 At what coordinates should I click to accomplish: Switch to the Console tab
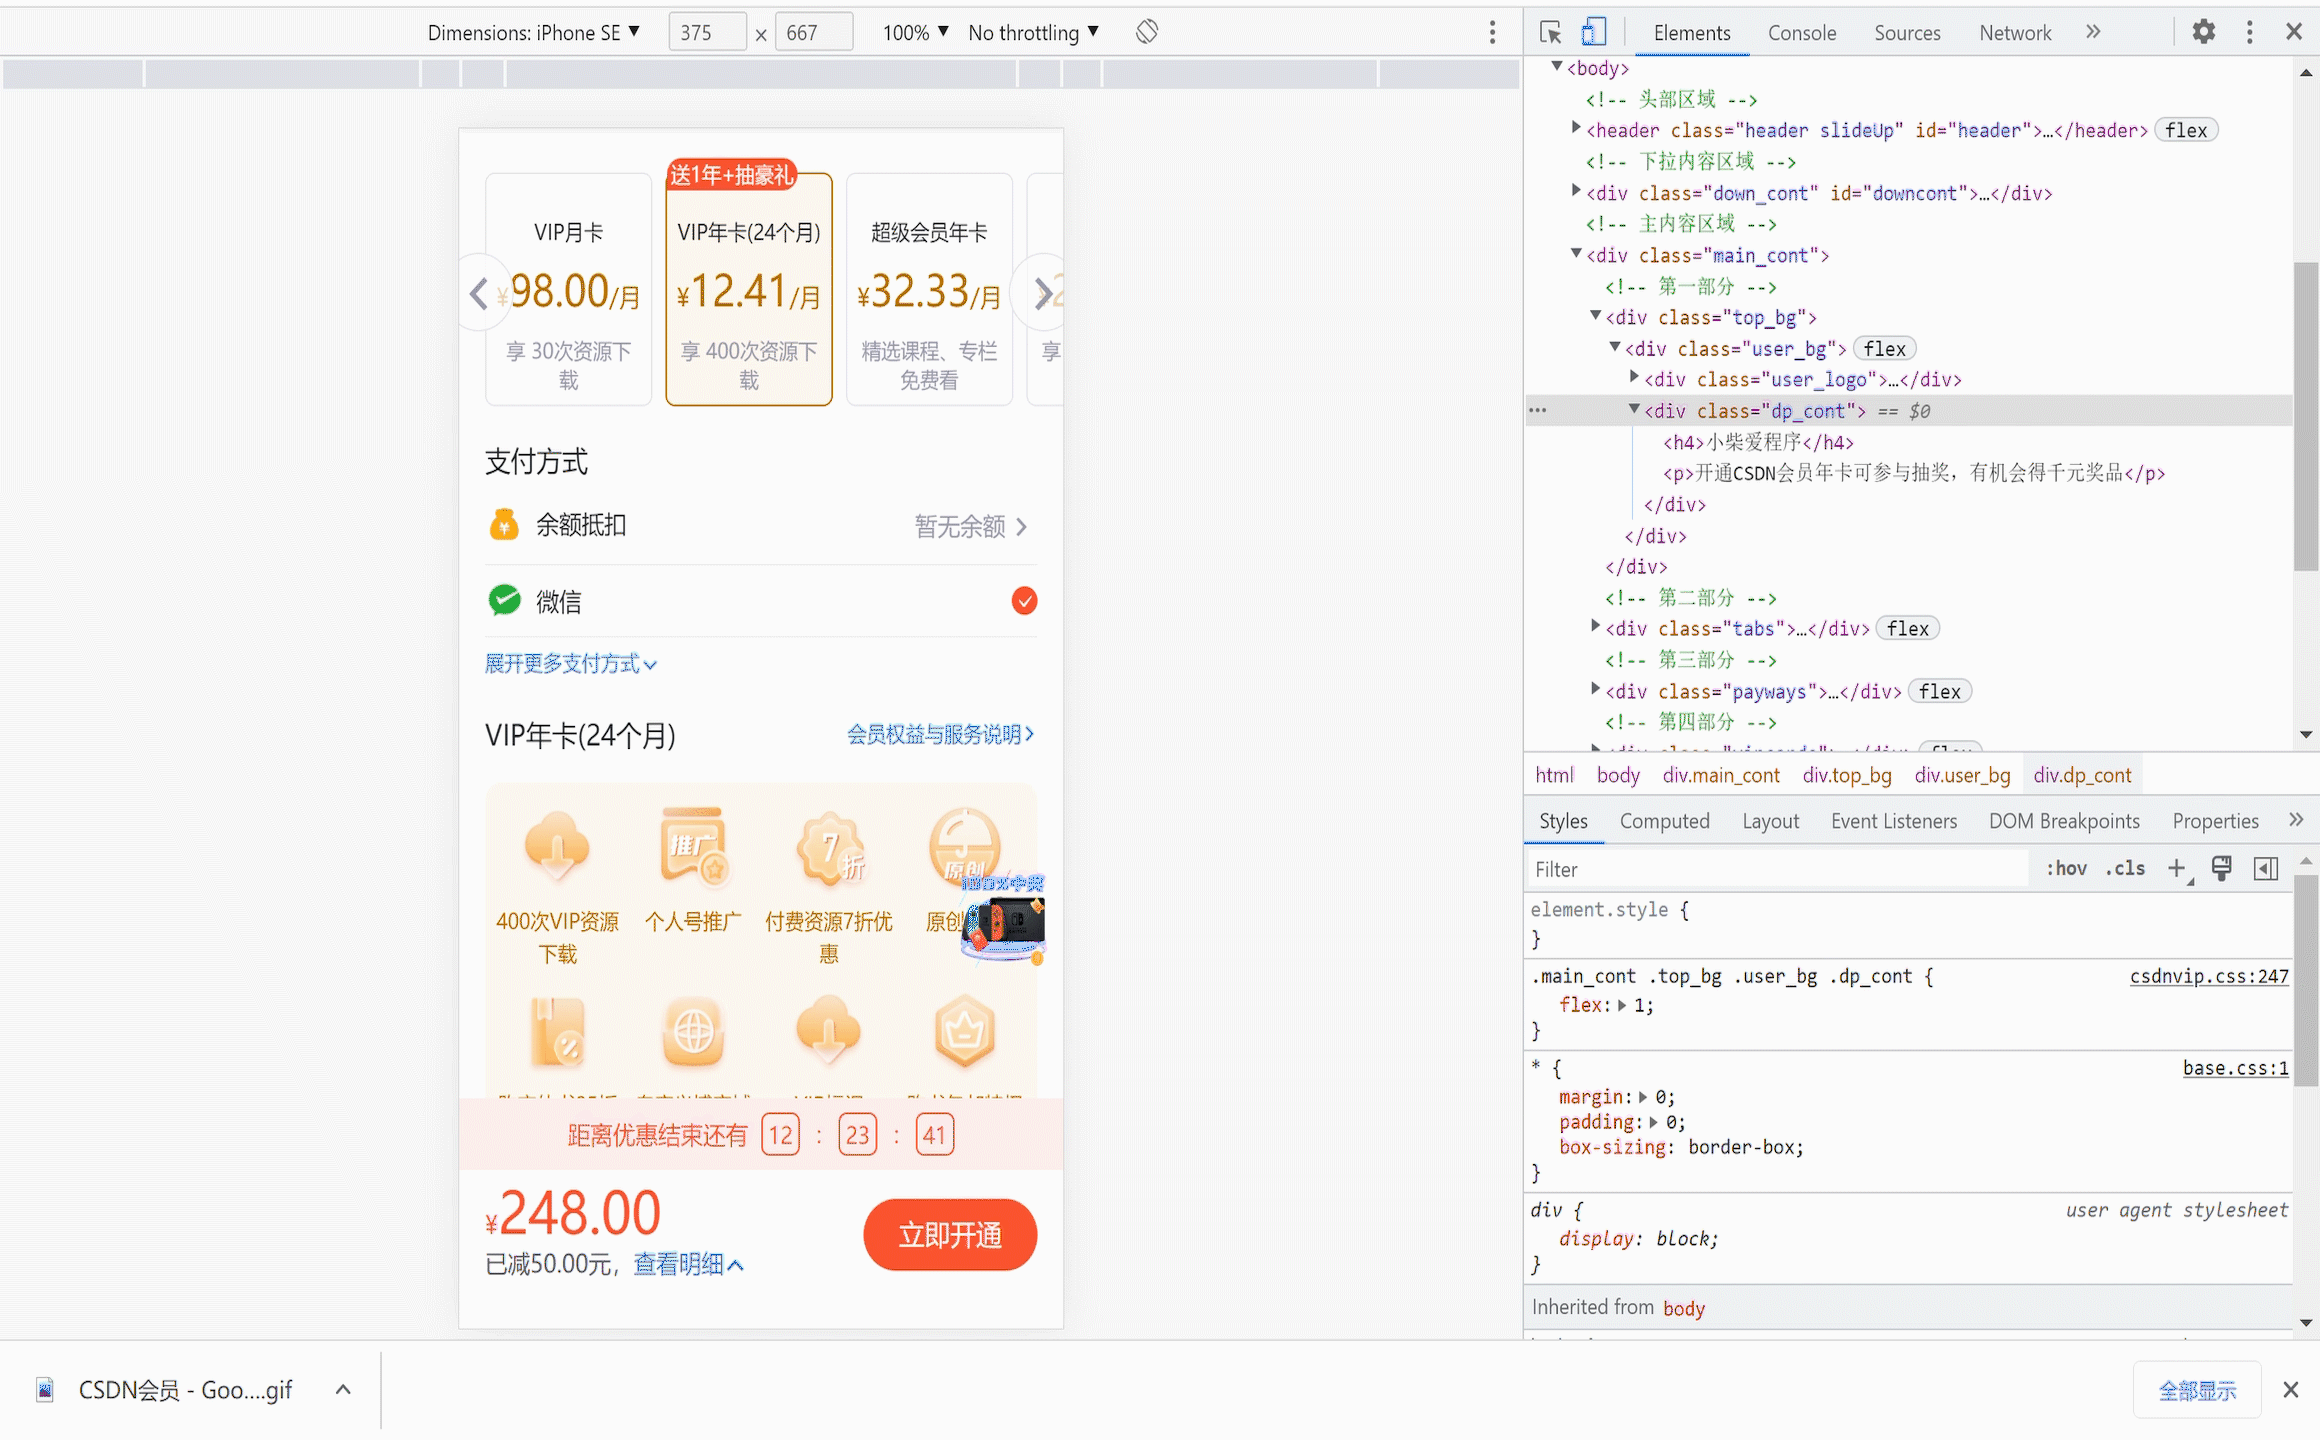[x=1802, y=32]
